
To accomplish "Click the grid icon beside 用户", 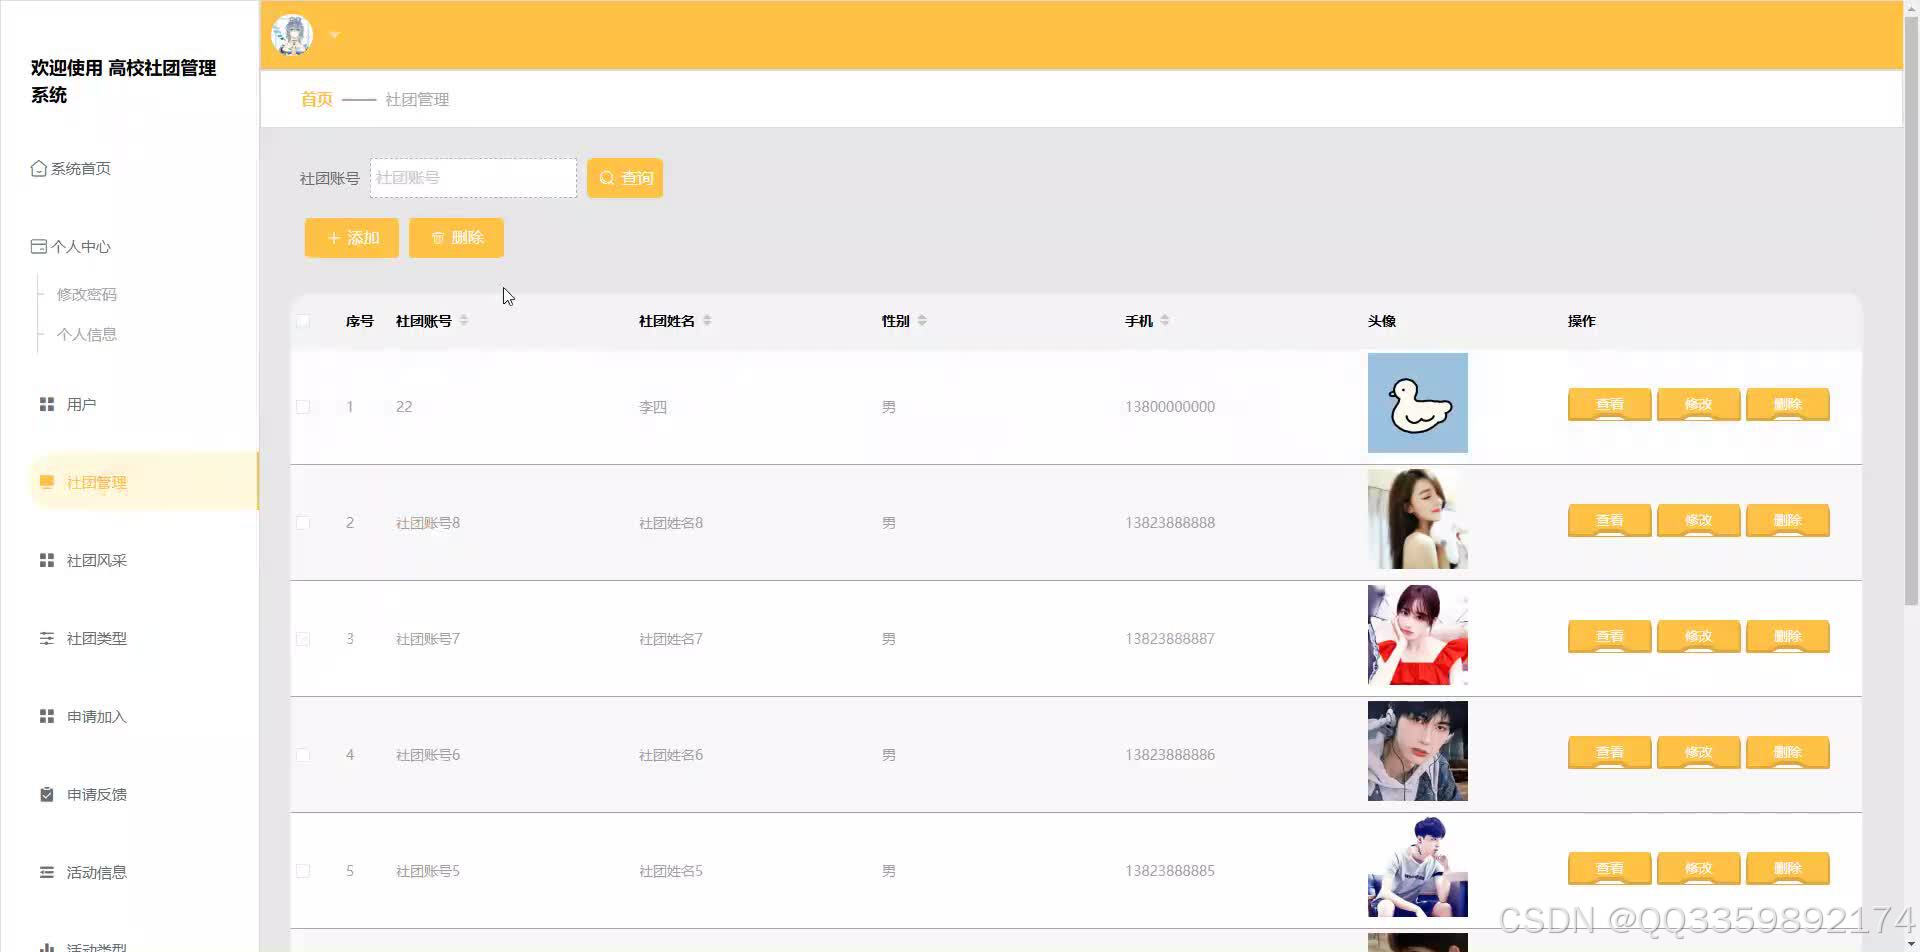I will [46, 404].
